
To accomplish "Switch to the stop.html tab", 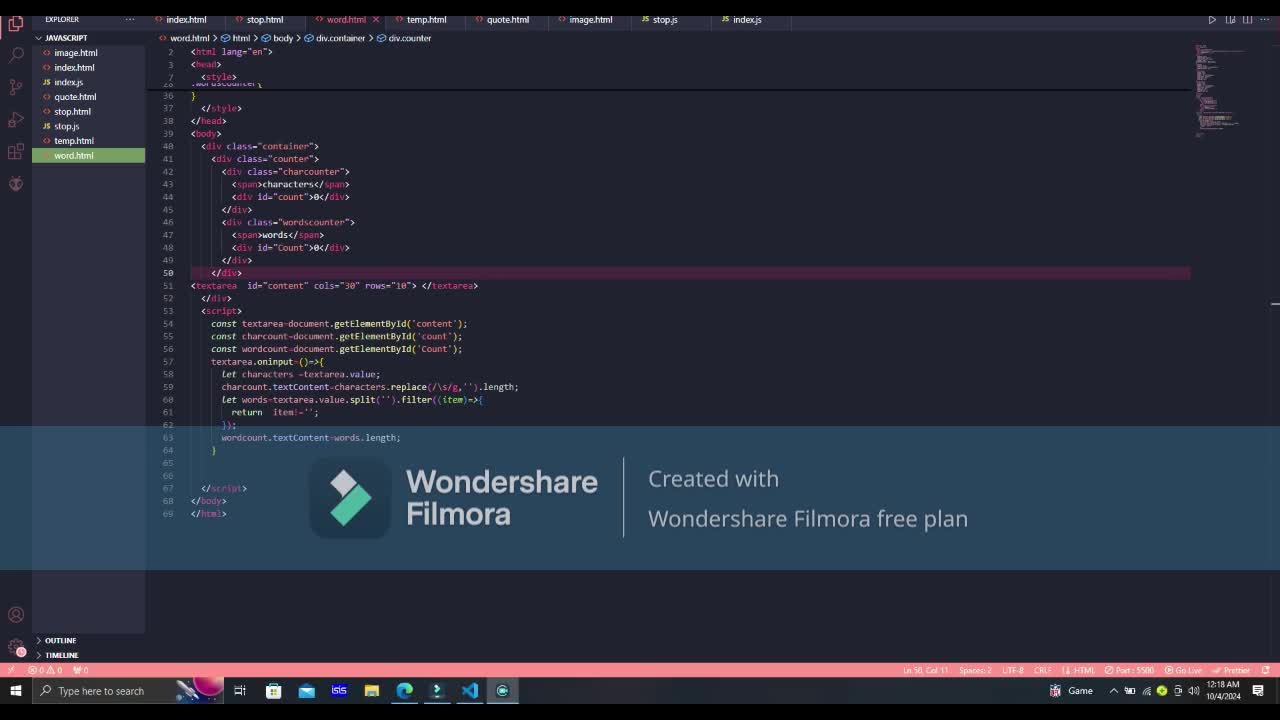I will click(x=265, y=20).
